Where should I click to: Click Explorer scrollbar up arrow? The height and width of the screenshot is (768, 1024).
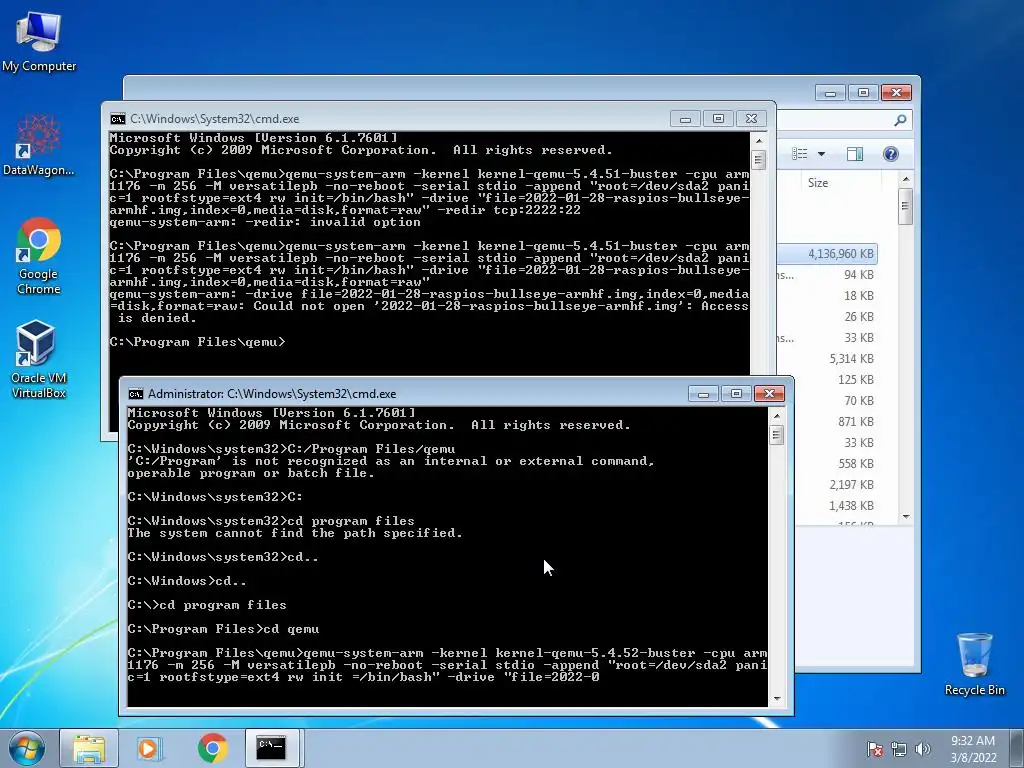905,180
